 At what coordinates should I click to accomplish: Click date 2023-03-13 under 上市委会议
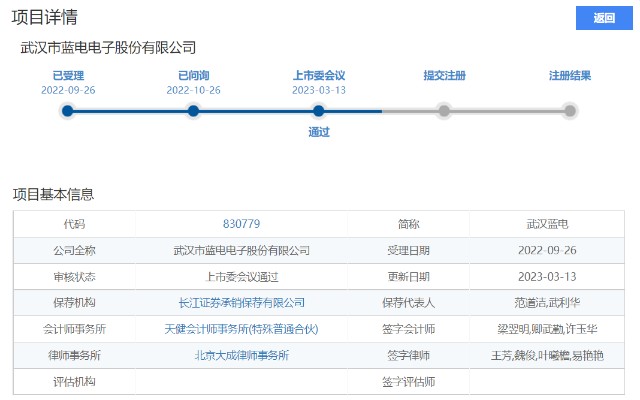319,90
